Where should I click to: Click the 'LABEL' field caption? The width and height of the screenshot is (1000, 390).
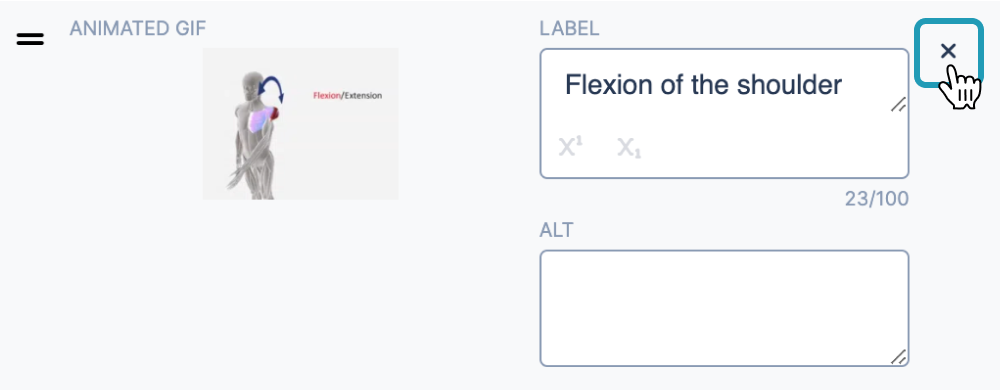coord(570,29)
